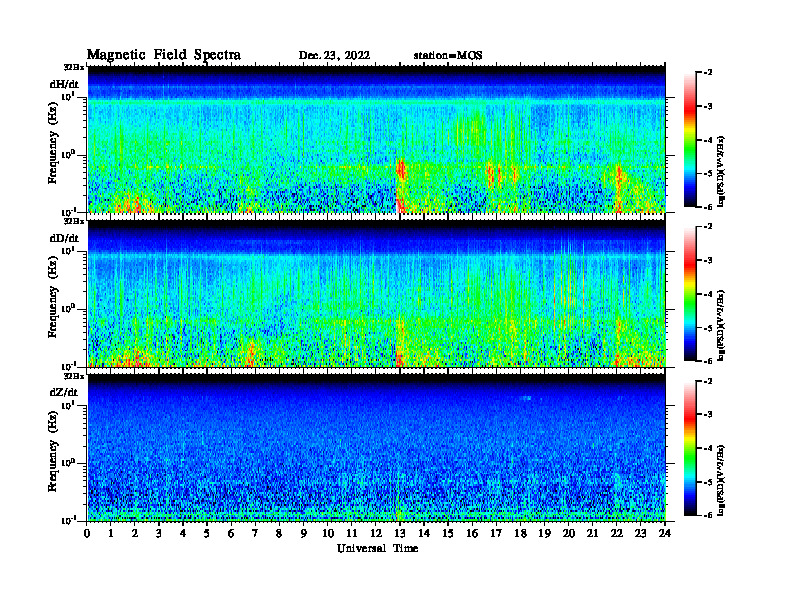This screenshot has width=792, height=612.
Task: Click hour '13' on the time axis
Action: 400,533
